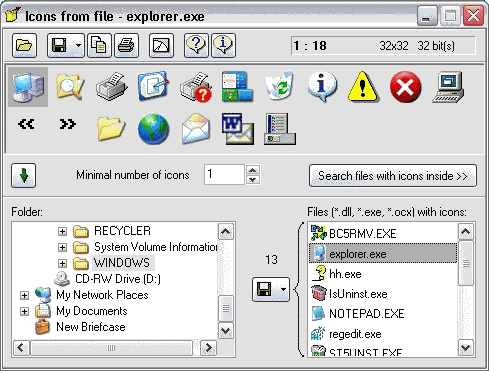Select the information bubble icon in the grid
The image size is (489, 371).
(x=322, y=86)
